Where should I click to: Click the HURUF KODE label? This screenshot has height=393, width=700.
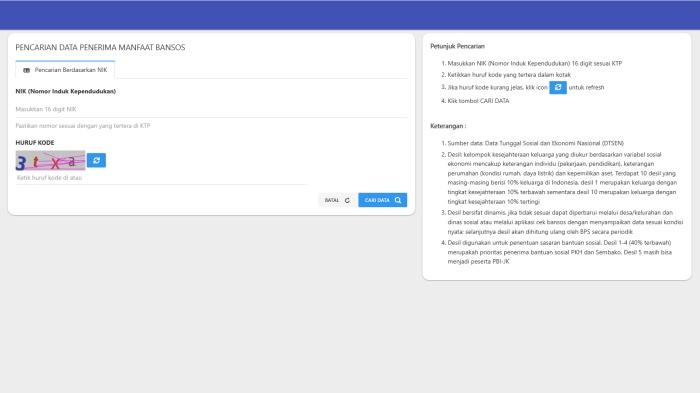[35, 142]
